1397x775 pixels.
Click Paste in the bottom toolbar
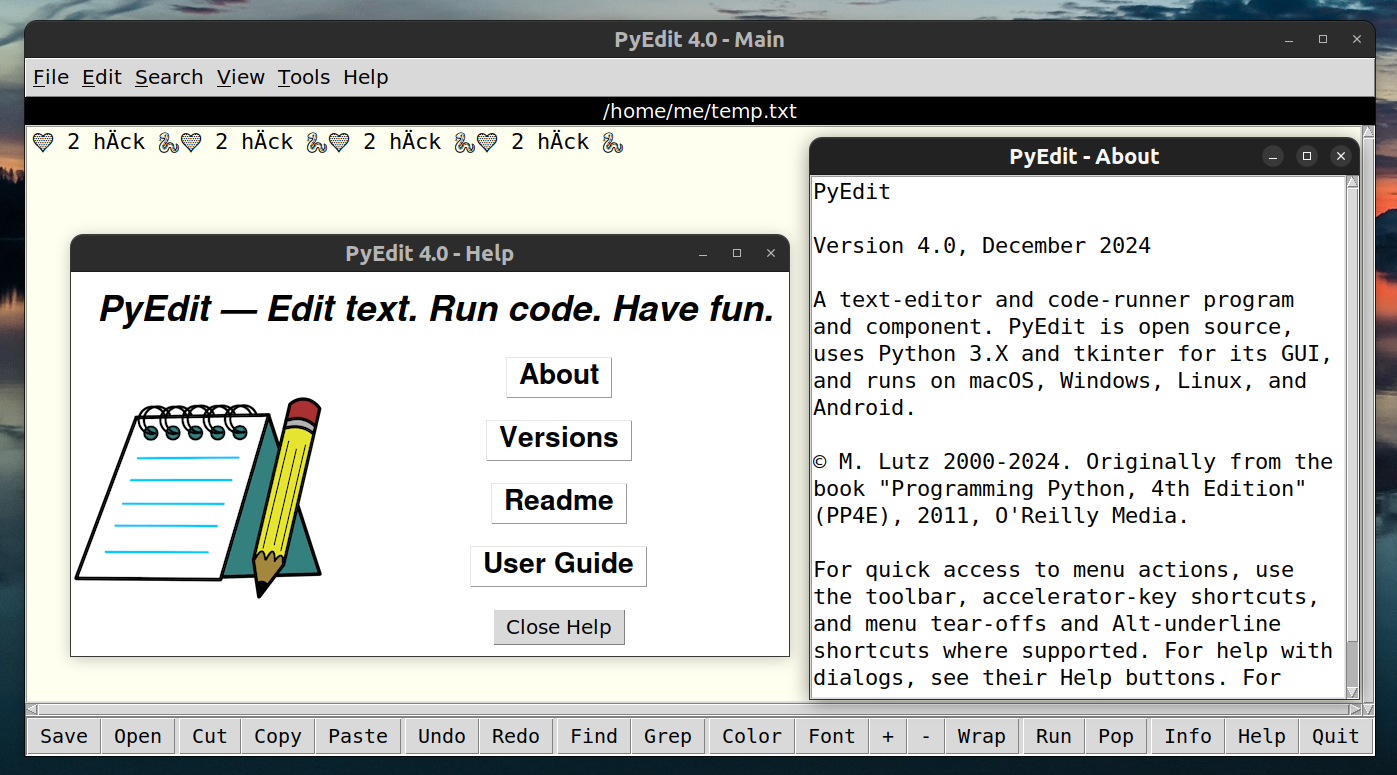[358, 736]
